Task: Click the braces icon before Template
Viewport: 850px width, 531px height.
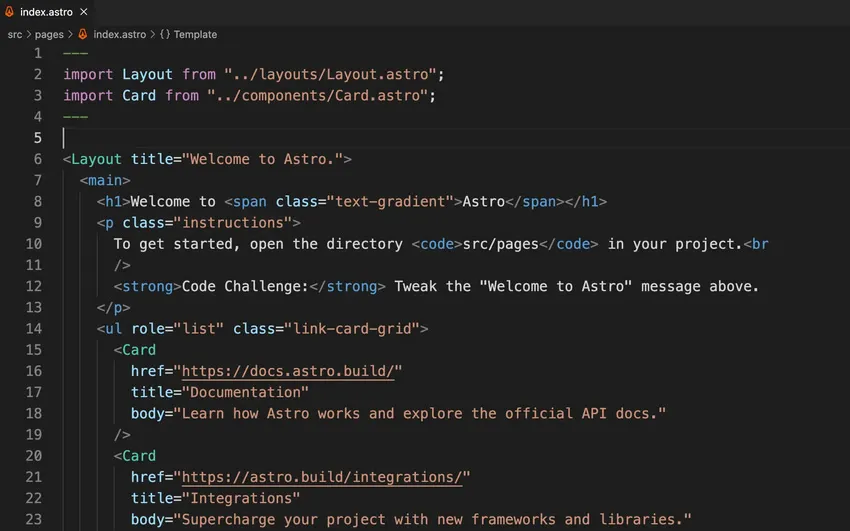Action: pos(165,34)
